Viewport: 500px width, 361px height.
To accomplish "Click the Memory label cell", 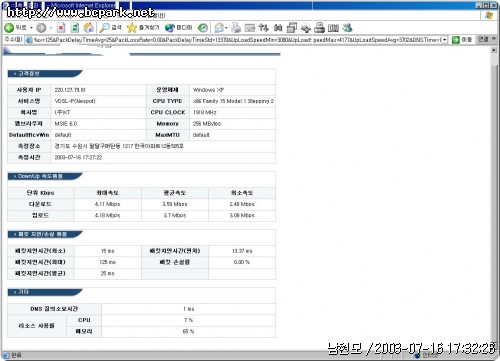I will point(167,124).
